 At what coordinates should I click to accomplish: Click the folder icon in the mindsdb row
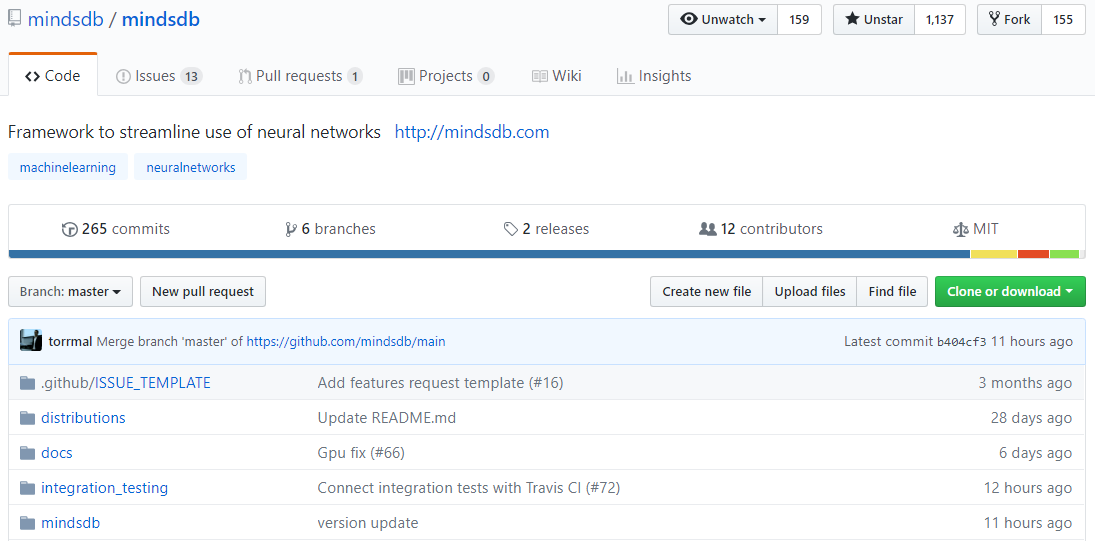tap(27, 522)
